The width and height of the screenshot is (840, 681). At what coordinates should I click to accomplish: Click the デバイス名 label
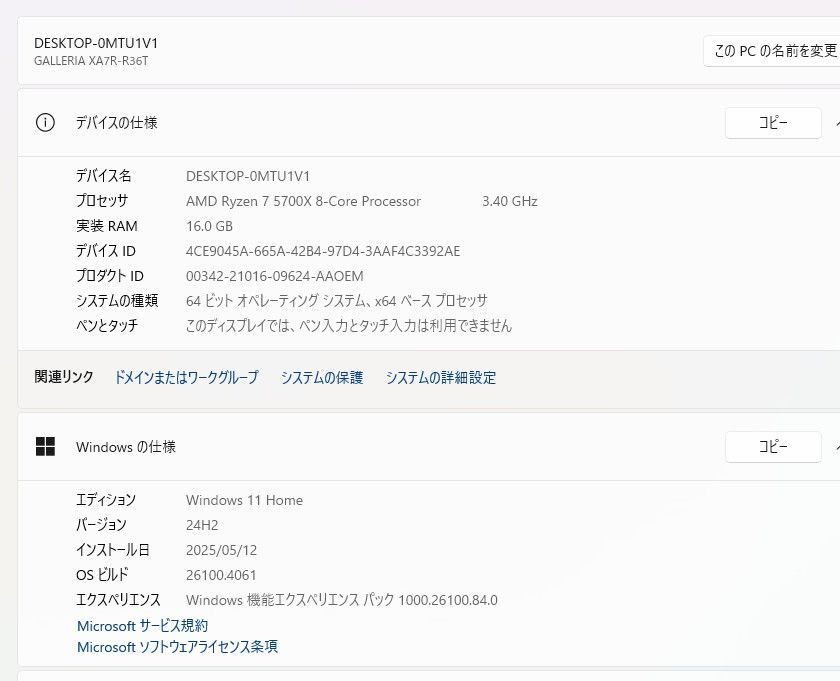click(x=103, y=176)
